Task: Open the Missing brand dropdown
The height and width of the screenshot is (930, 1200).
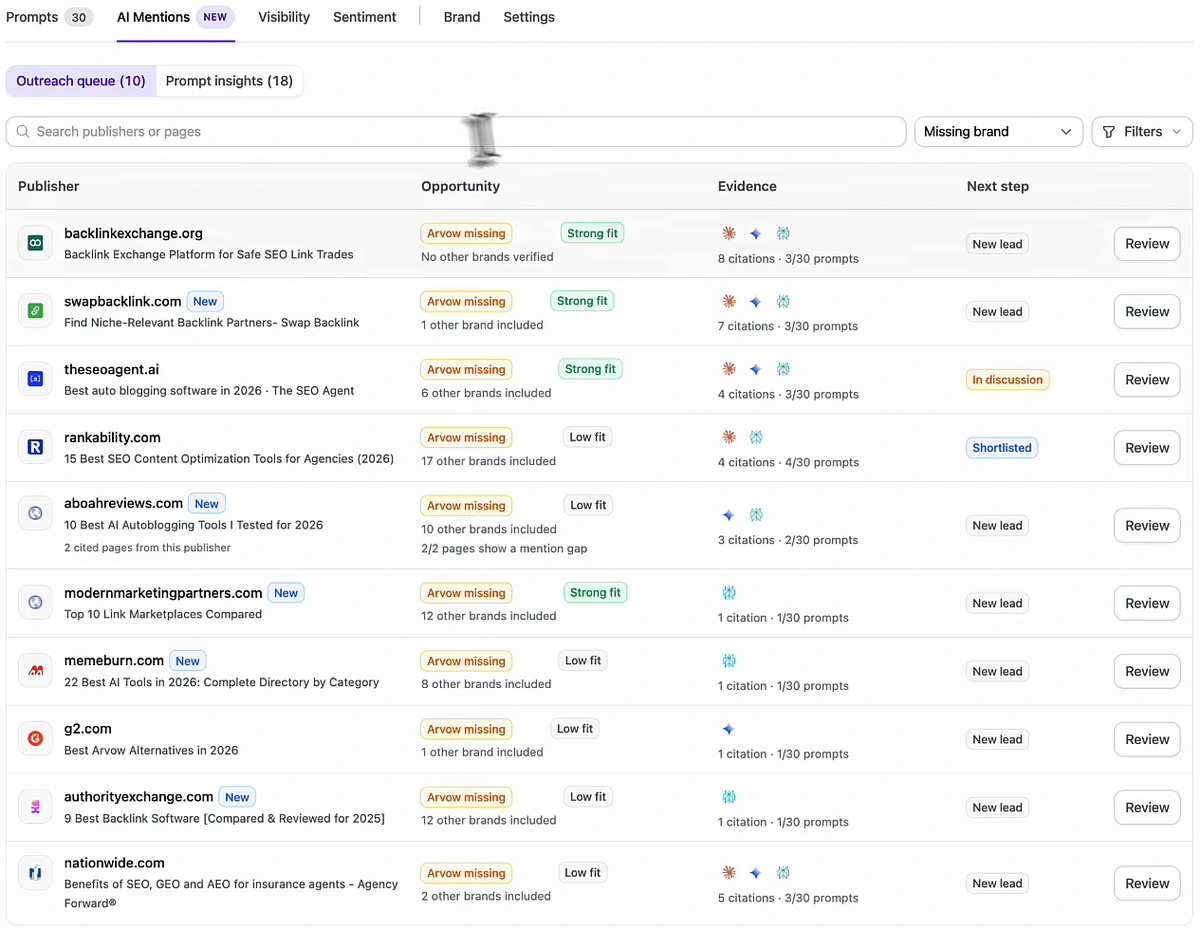Action: (x=998, y=132)
